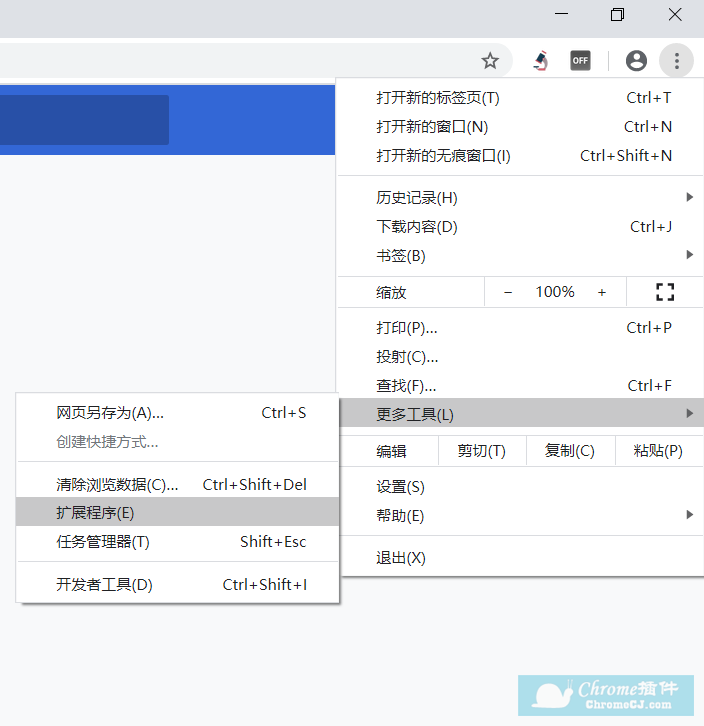Toggle the OFF extension icon
The height and width of the screenshot is (726, 704).
tap(580, 61)
